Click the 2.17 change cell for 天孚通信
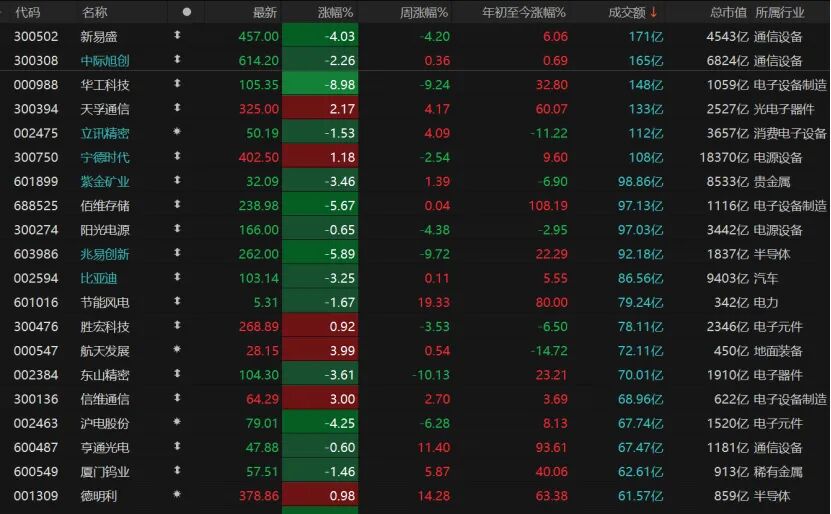 [320, 109]
